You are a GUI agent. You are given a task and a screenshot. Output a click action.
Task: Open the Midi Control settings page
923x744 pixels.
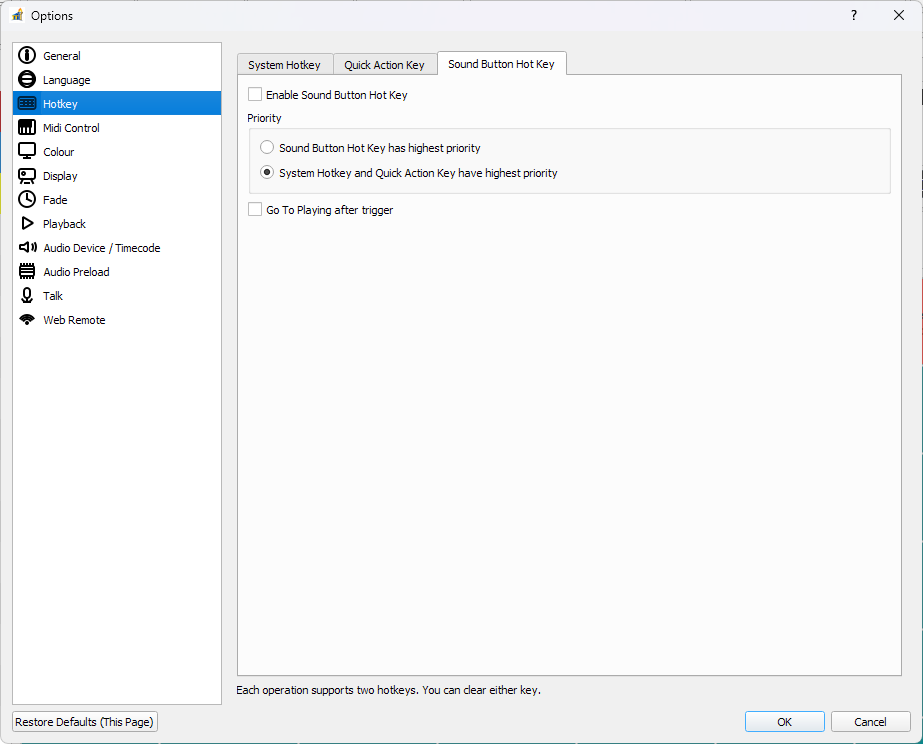[x=70, y=127]
